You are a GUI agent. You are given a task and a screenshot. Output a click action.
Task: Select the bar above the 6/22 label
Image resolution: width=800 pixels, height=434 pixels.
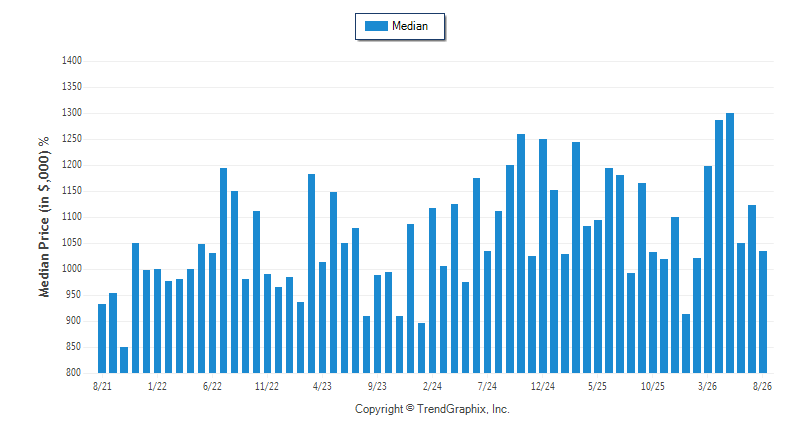[x=212, y=313]
